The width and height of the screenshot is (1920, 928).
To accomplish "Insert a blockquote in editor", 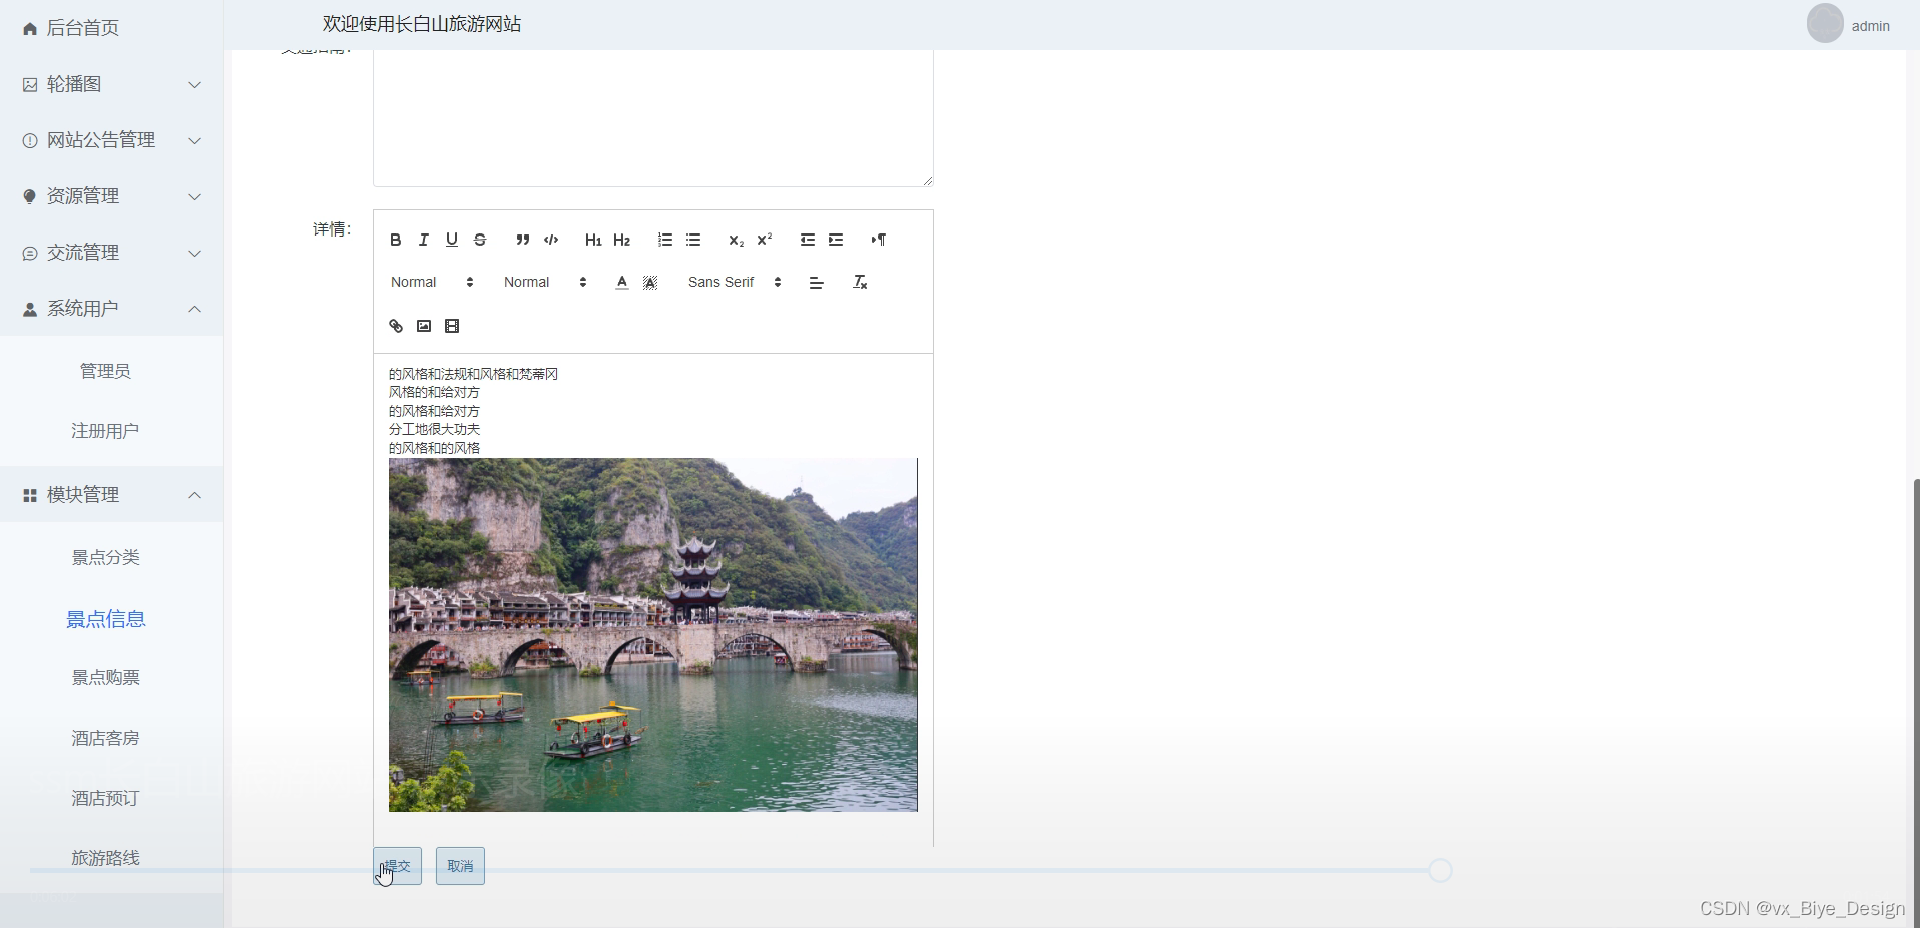I will coord(522,240).
